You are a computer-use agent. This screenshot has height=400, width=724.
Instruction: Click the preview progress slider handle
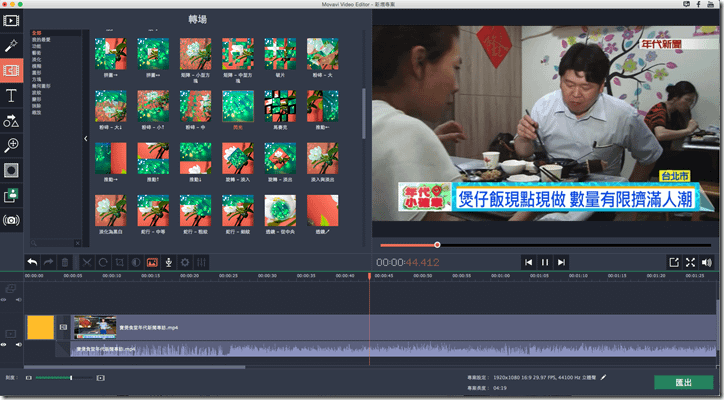tap(437, 245)
